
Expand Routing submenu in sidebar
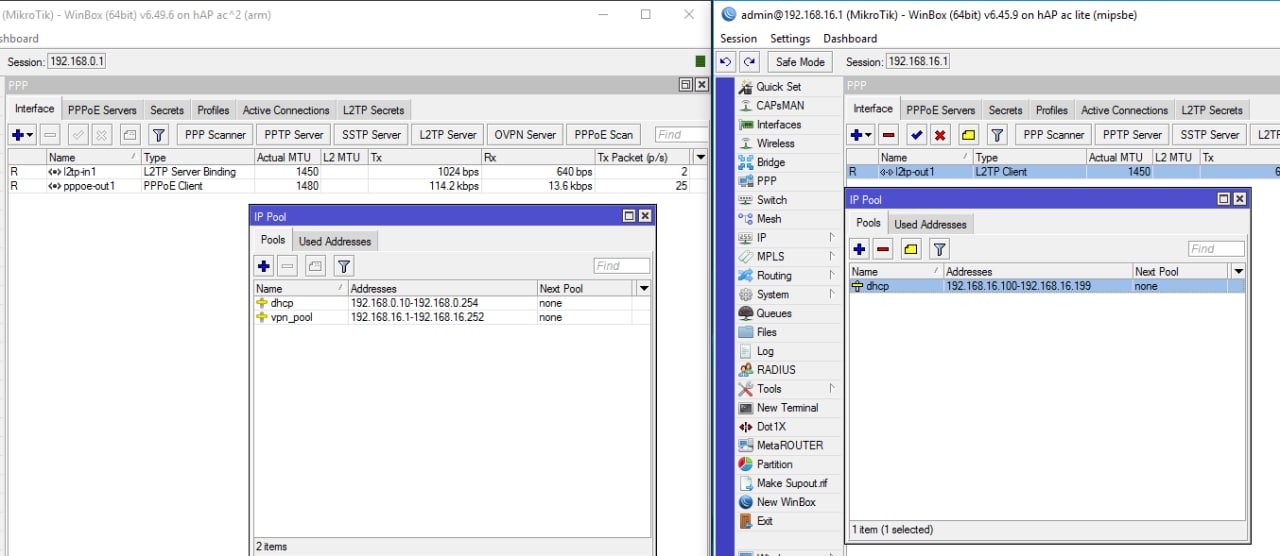pyautogui.click(x=832, y=276)
